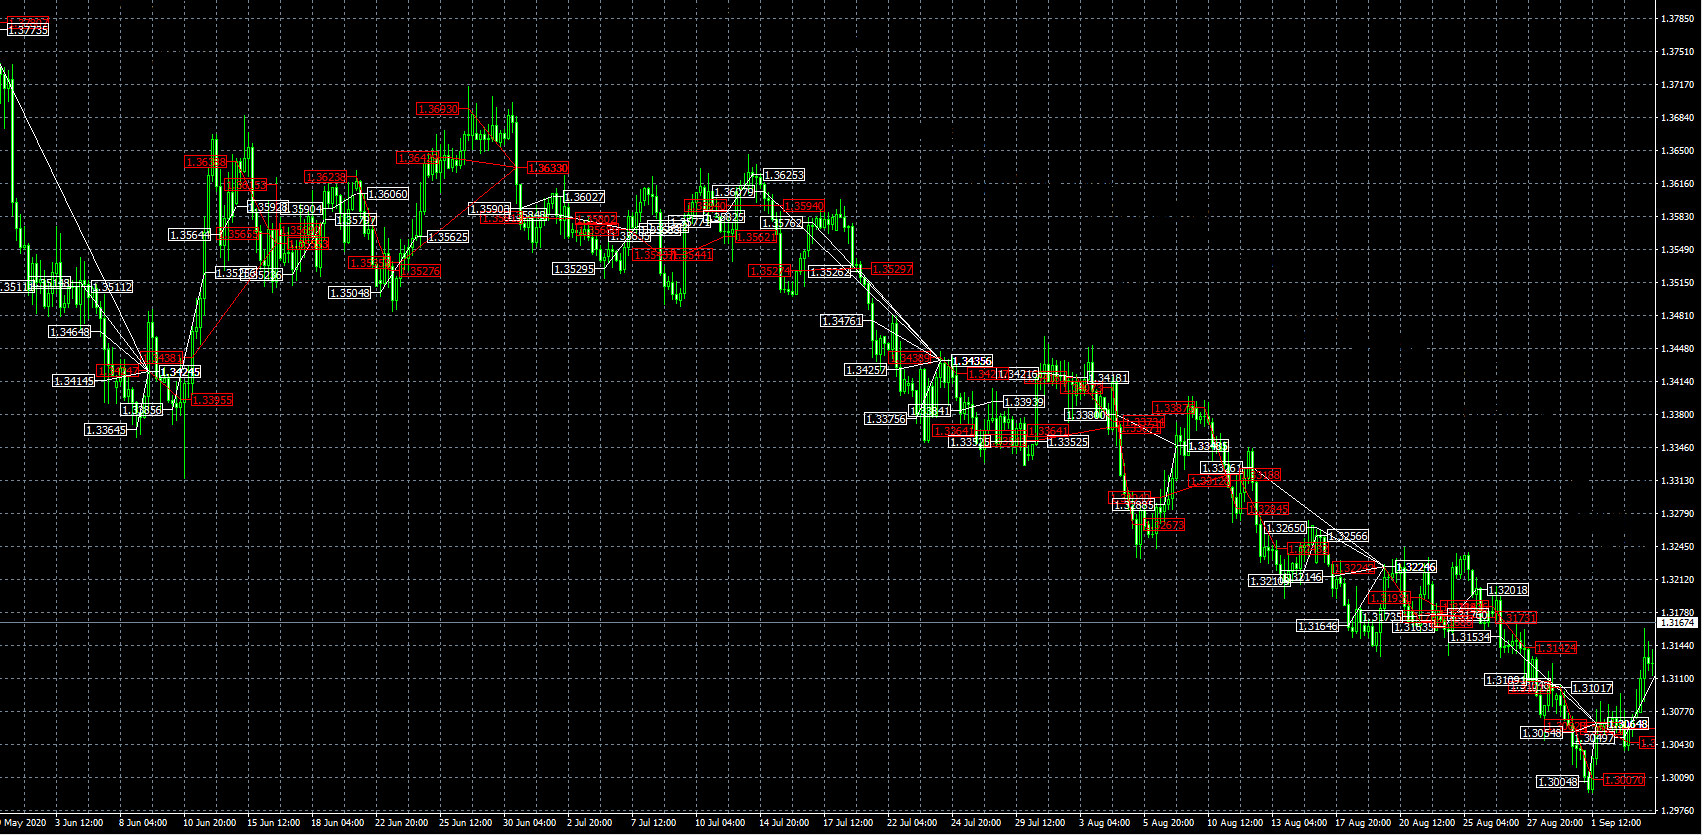Select the 1.34480 value on price axis
The width and height of the screenshot is (1703, 835).
click(1677, 348)
